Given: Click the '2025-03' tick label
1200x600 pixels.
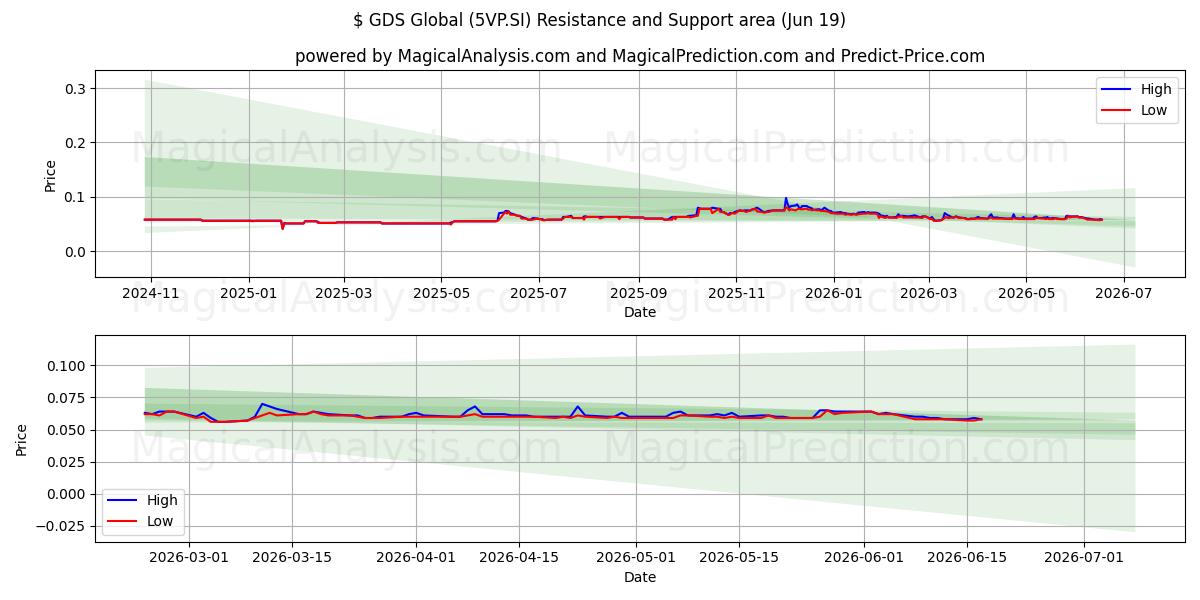Looking at the screenshot, I should point(344,294).
